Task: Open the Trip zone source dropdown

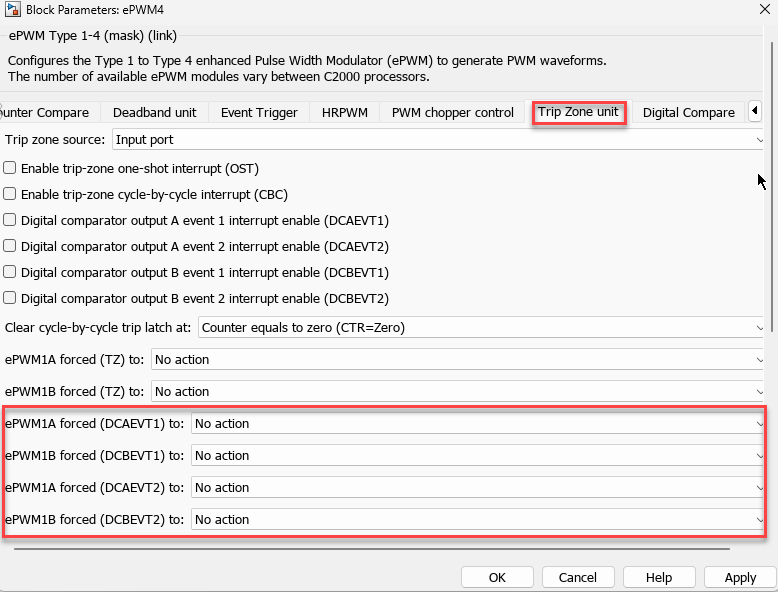Action: pos(438,140)
